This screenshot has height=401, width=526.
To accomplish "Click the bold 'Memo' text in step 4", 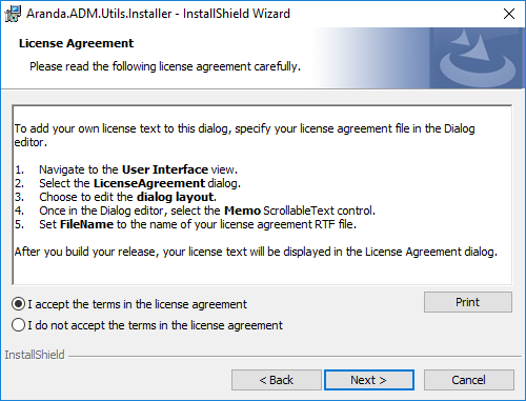I will coord(242,210).
